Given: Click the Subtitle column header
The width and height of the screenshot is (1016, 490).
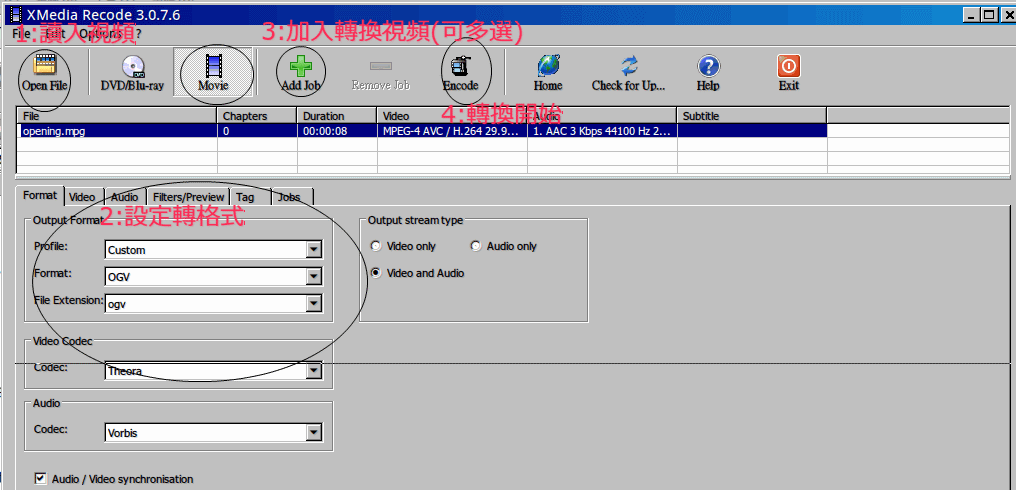Looking at the screenshot, I should pyautogui.click(x=752, y=116).
